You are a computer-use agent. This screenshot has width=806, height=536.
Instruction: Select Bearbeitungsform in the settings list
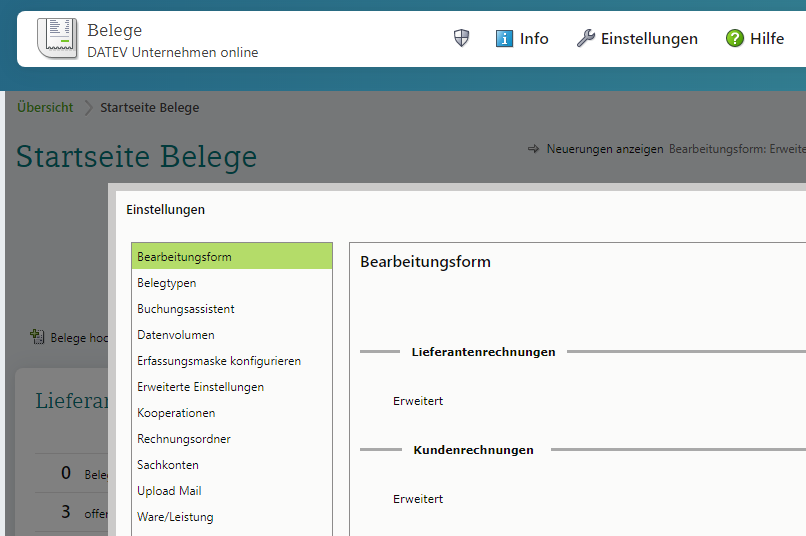pyautogui.click(x=184, y=257)
